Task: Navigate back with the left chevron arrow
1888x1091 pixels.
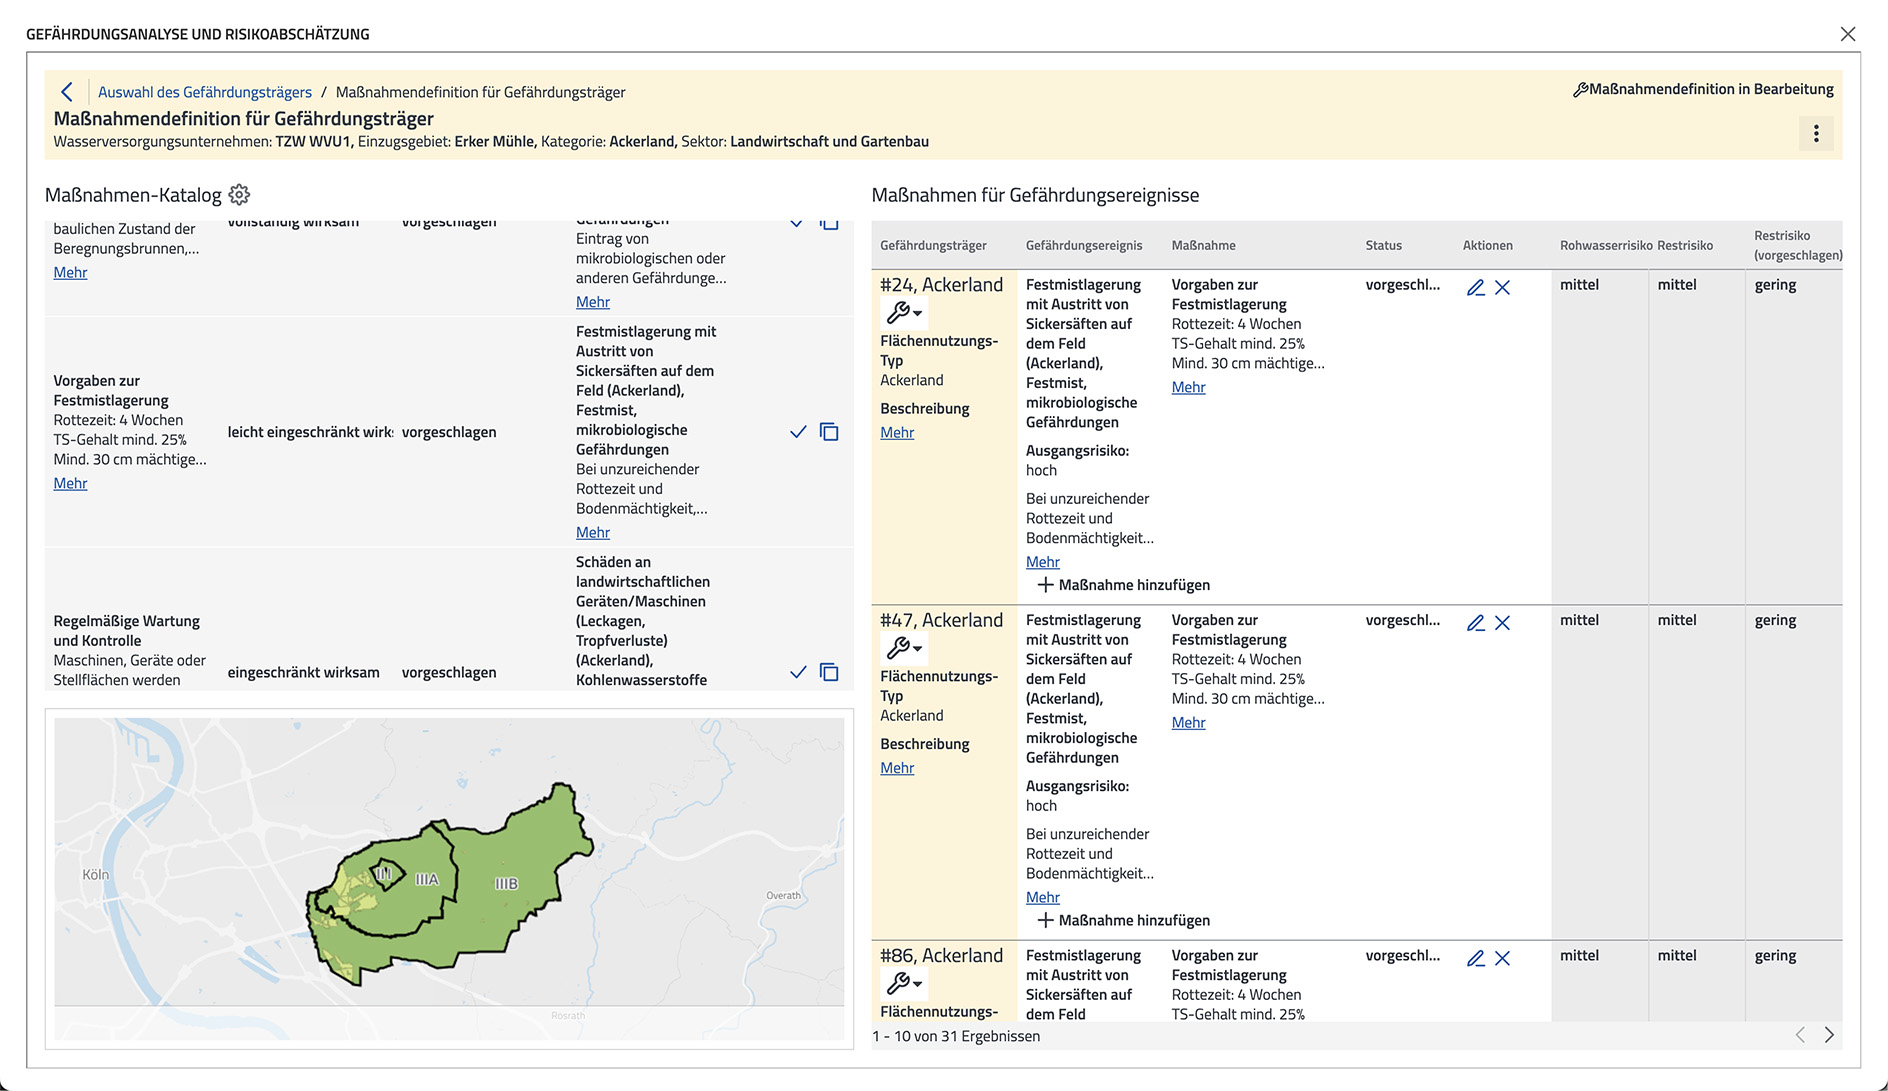Action: [x=67, y=91]
